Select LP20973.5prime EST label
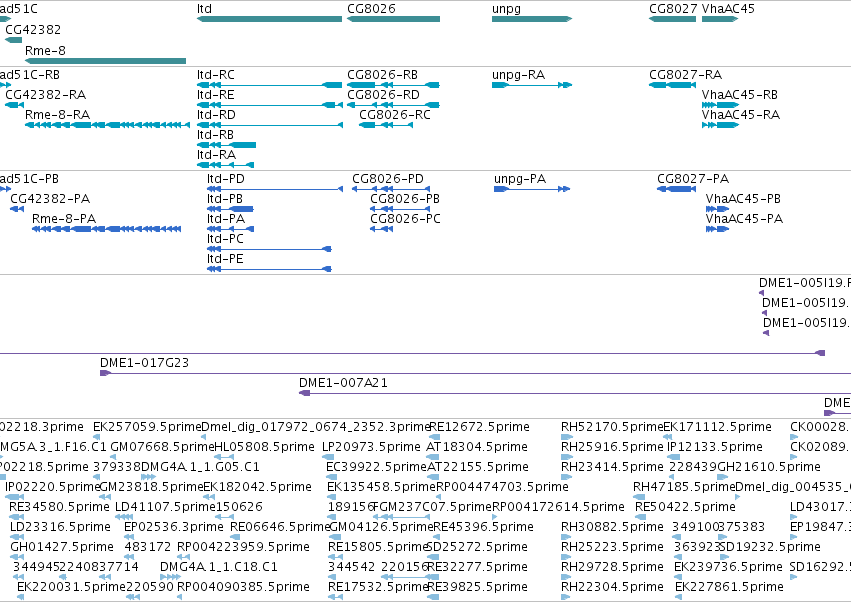 (x=371, y=447)
